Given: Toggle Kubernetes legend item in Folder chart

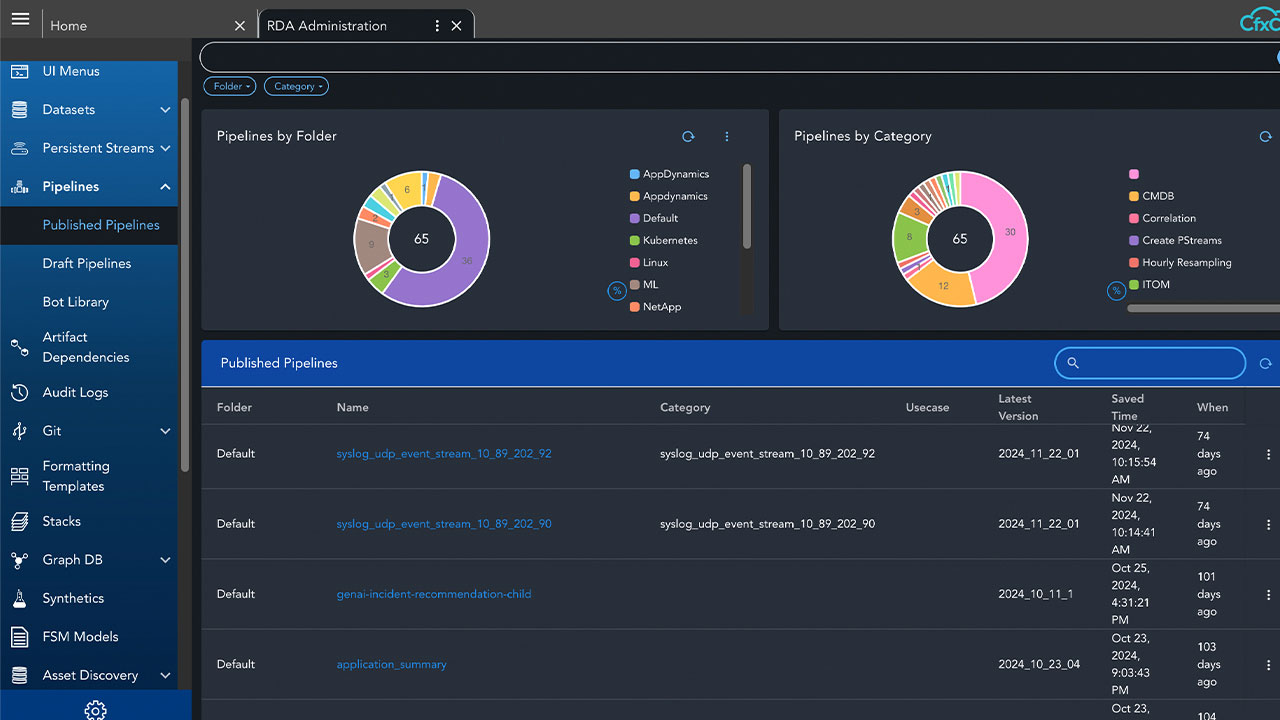Looking at the screenshot, I should (669, 241).
